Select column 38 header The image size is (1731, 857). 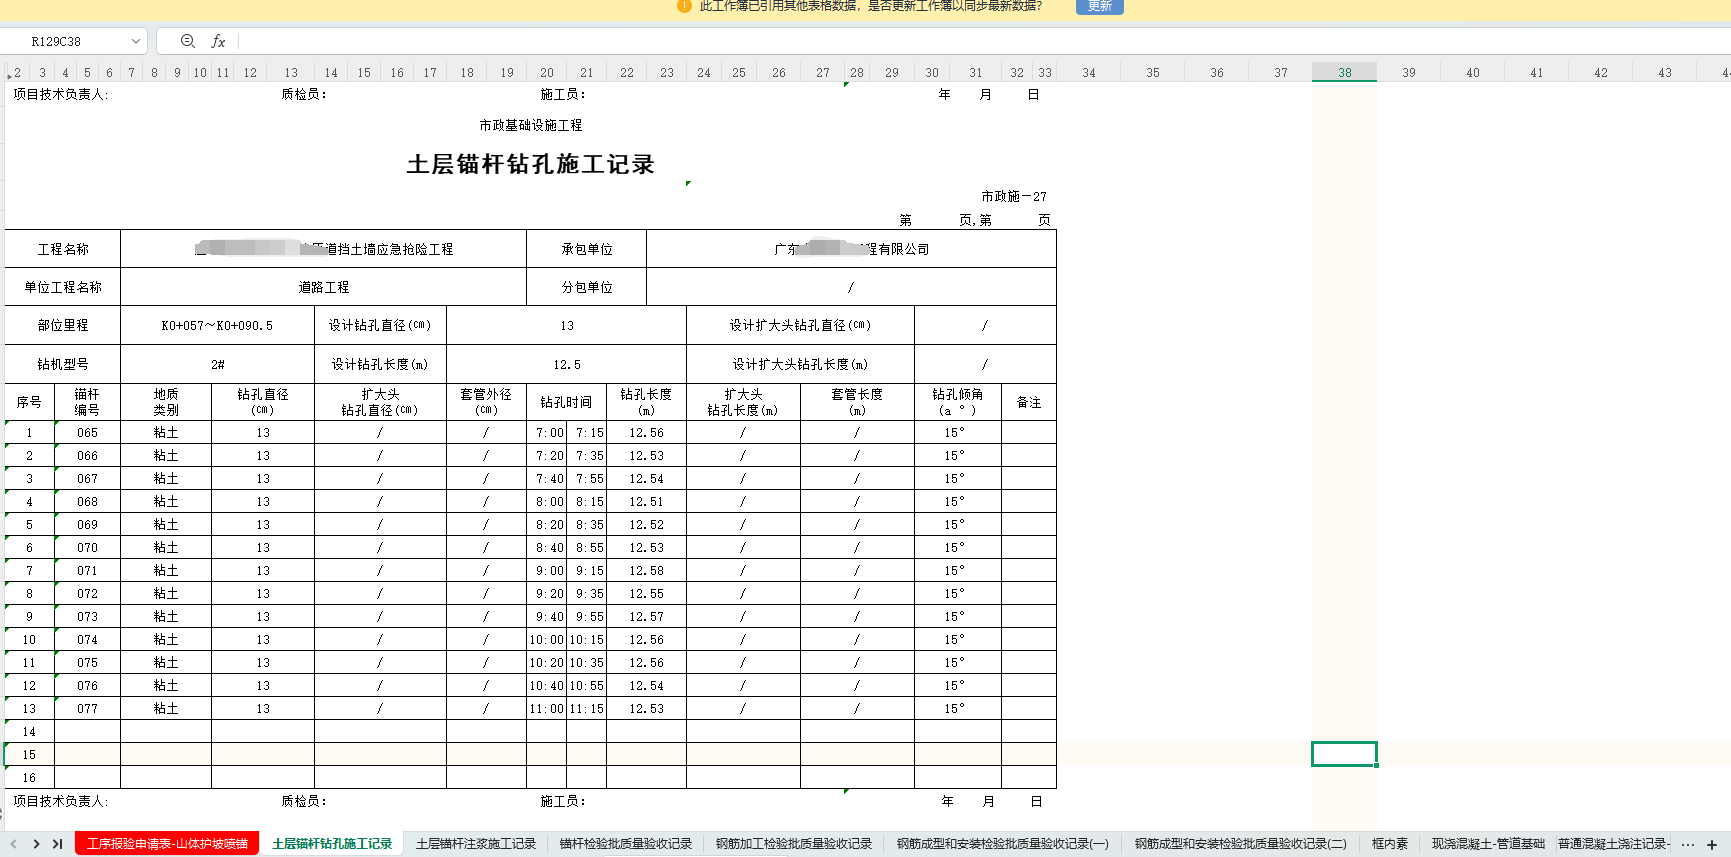(1344, 72)
